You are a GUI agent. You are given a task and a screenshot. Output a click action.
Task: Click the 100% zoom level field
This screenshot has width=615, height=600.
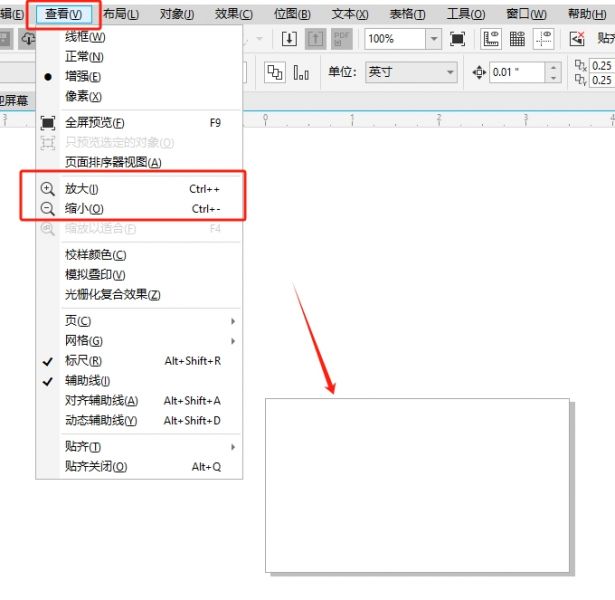pos(395,39)
